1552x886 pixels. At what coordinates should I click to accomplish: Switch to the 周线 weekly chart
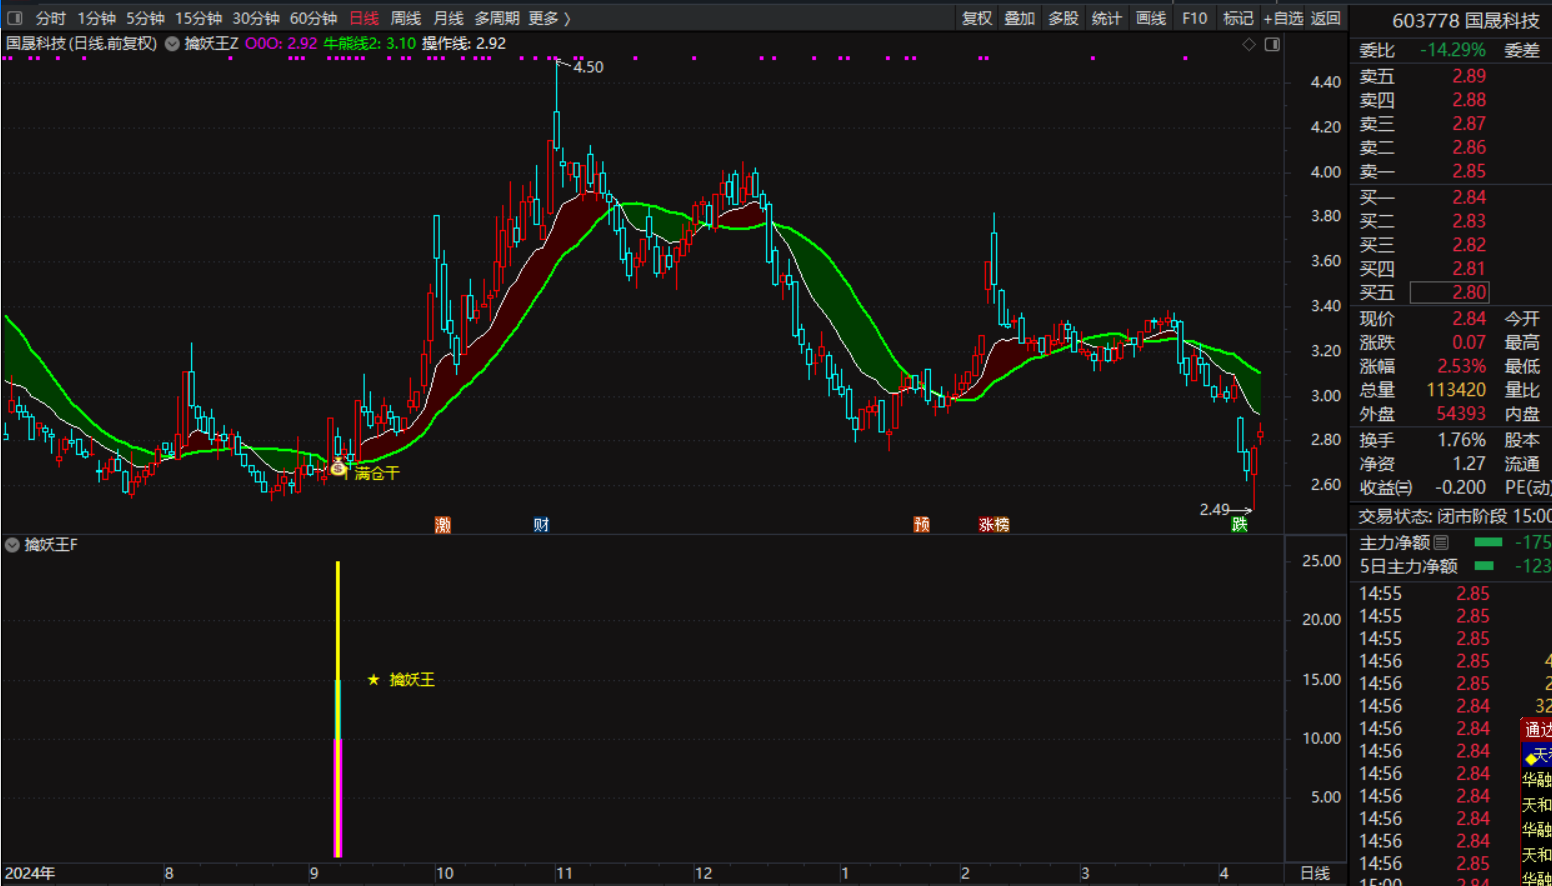pyautogui.click(x=405, y=18)
